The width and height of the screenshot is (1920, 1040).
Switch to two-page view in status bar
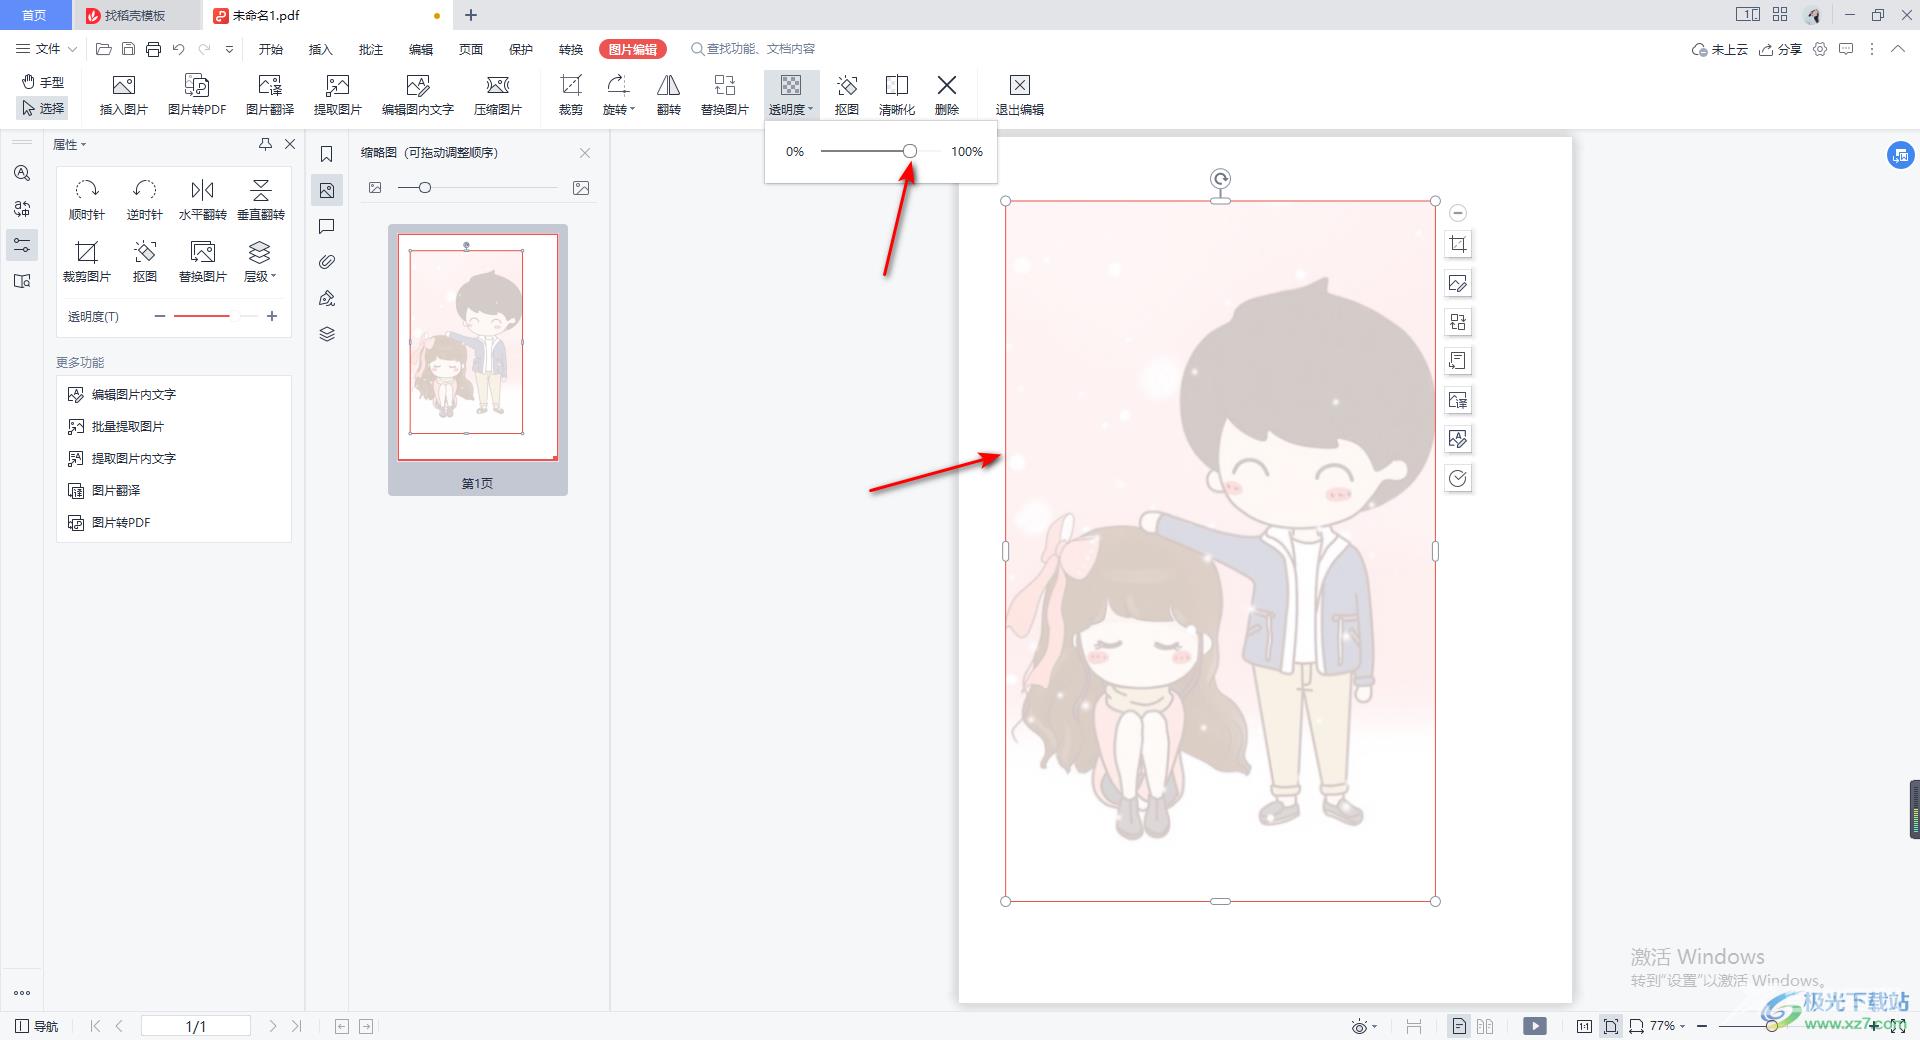pos(1485,1026)
